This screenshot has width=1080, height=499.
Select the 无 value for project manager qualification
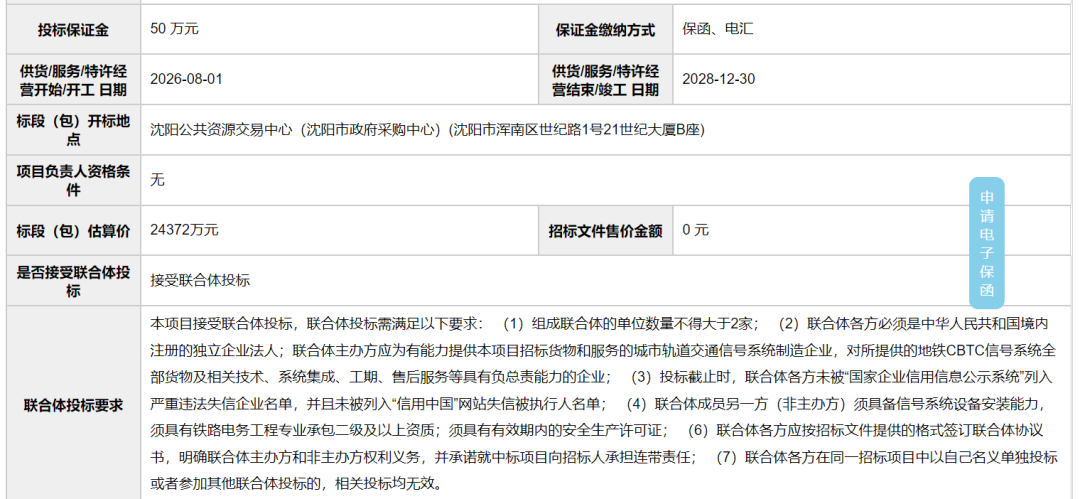[158, 180]
